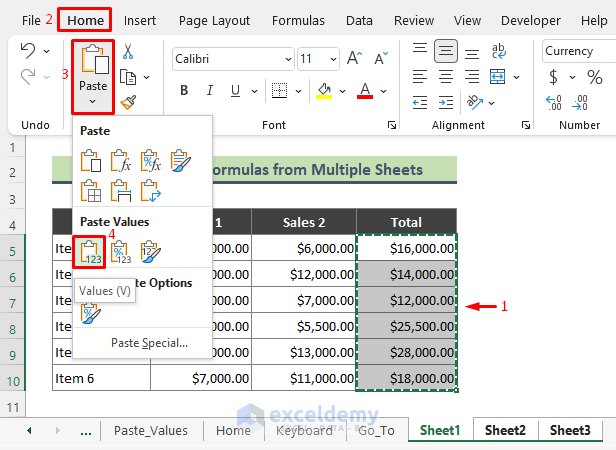Open the Page Layout ribbon tab
The image size is (616, 450).
[214, 20]
